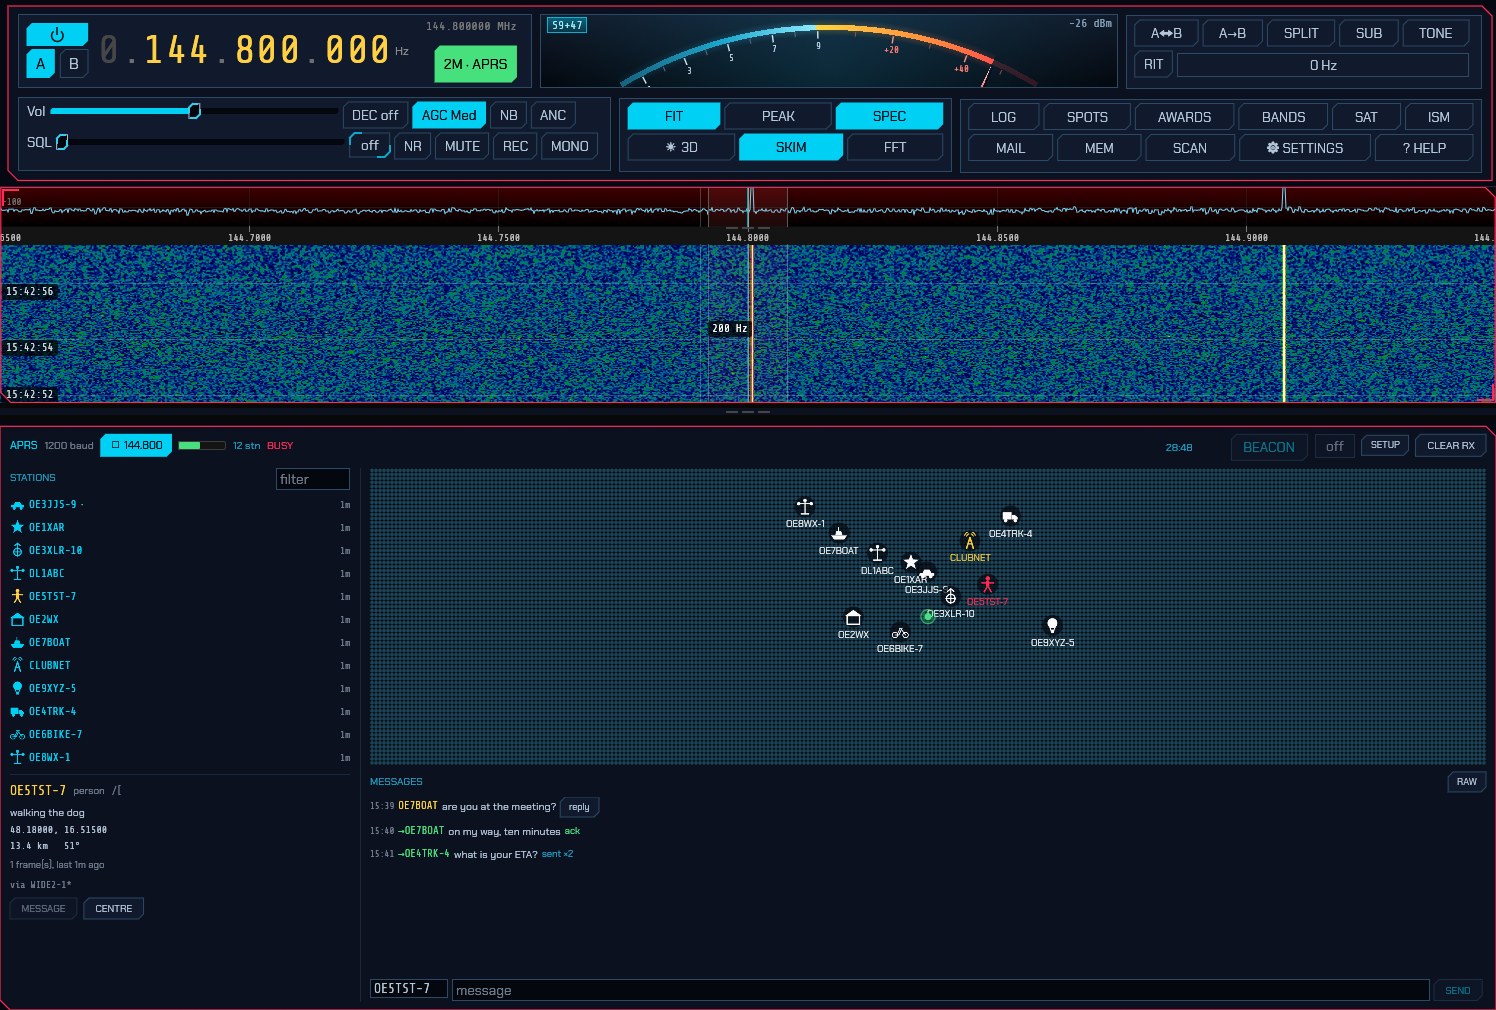This screenshot has width=1496, height=1010.
Task: Select the CLUBNET antenna icon on map
Action: (969, 541)
